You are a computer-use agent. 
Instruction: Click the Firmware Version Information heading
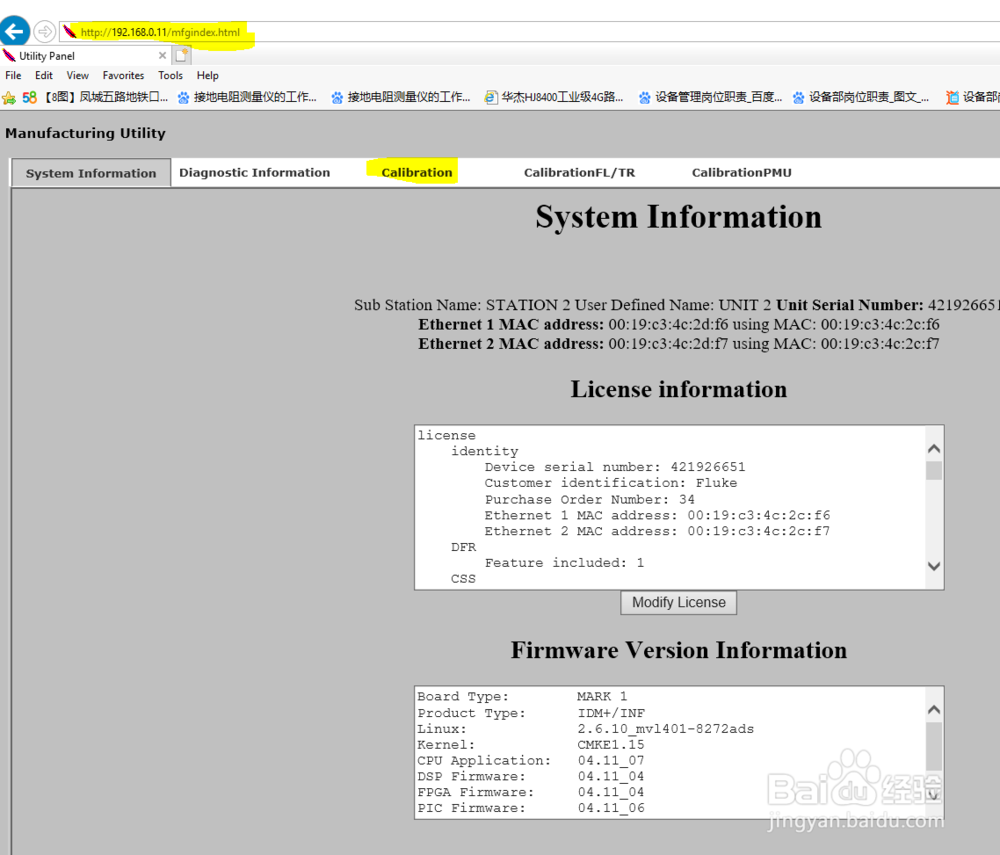coord(679,650)
